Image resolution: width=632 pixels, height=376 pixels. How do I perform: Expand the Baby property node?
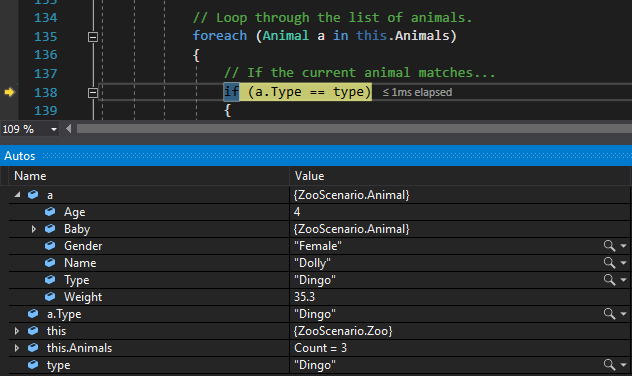[33, 229]
